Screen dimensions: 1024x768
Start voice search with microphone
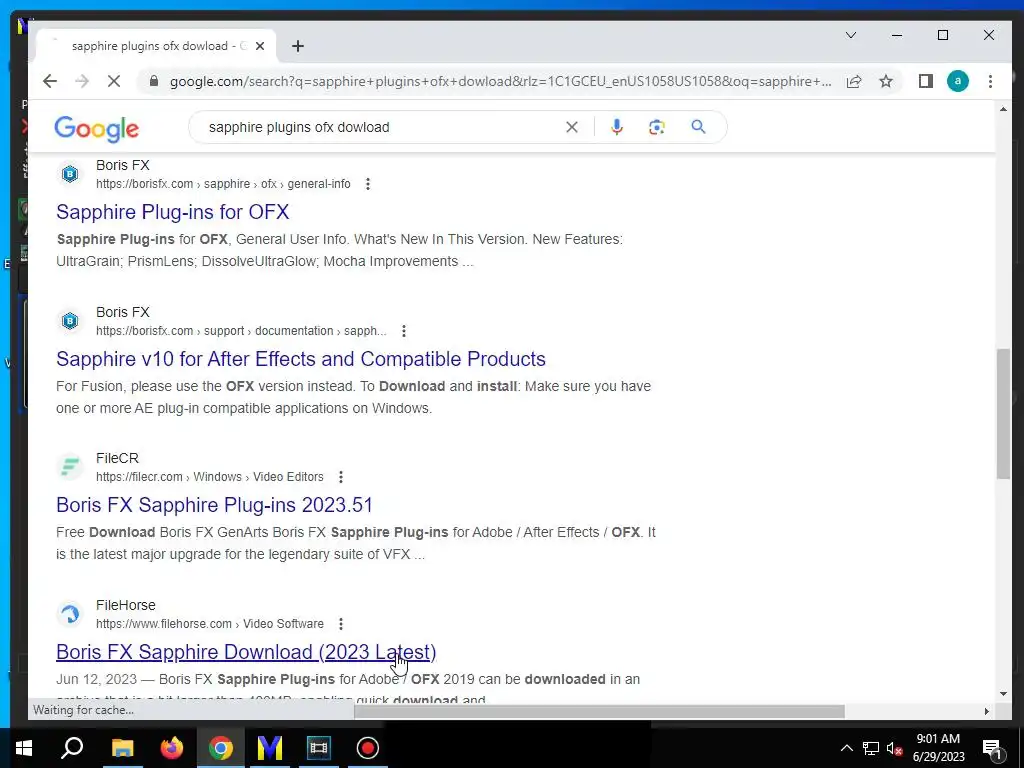click(616, 127)
